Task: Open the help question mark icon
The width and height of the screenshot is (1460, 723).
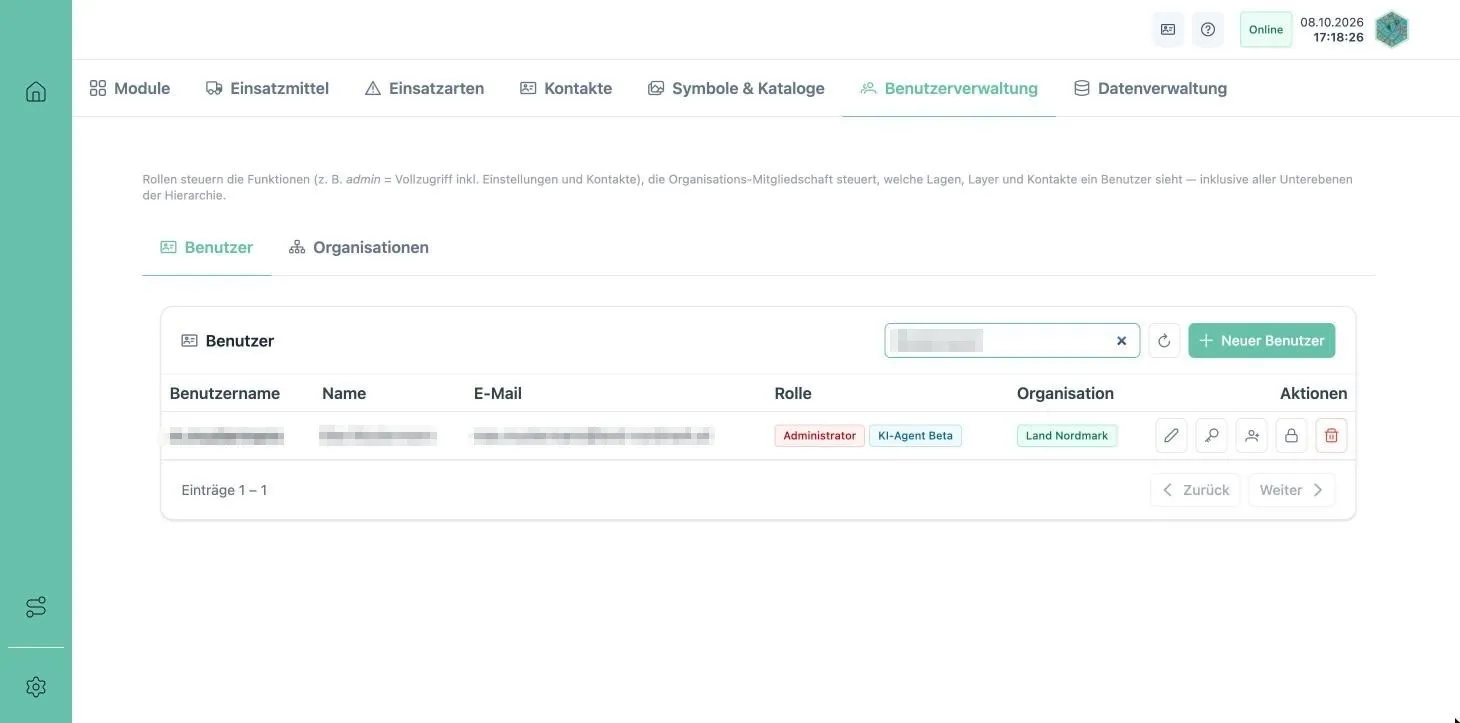Action: [x=1208, y=30]
